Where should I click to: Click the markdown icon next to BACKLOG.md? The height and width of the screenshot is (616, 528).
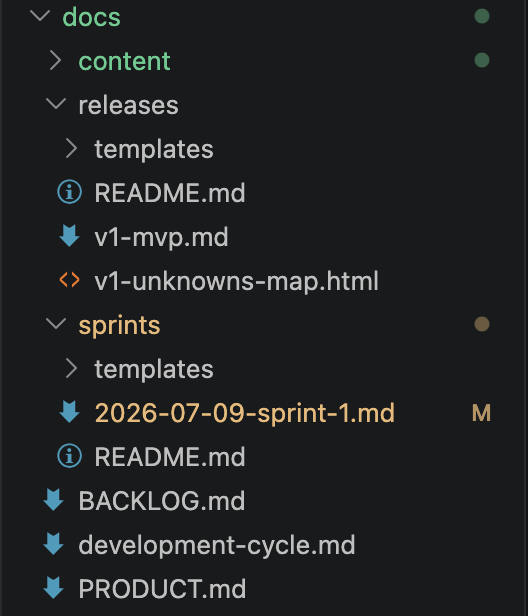click(53, 500)
